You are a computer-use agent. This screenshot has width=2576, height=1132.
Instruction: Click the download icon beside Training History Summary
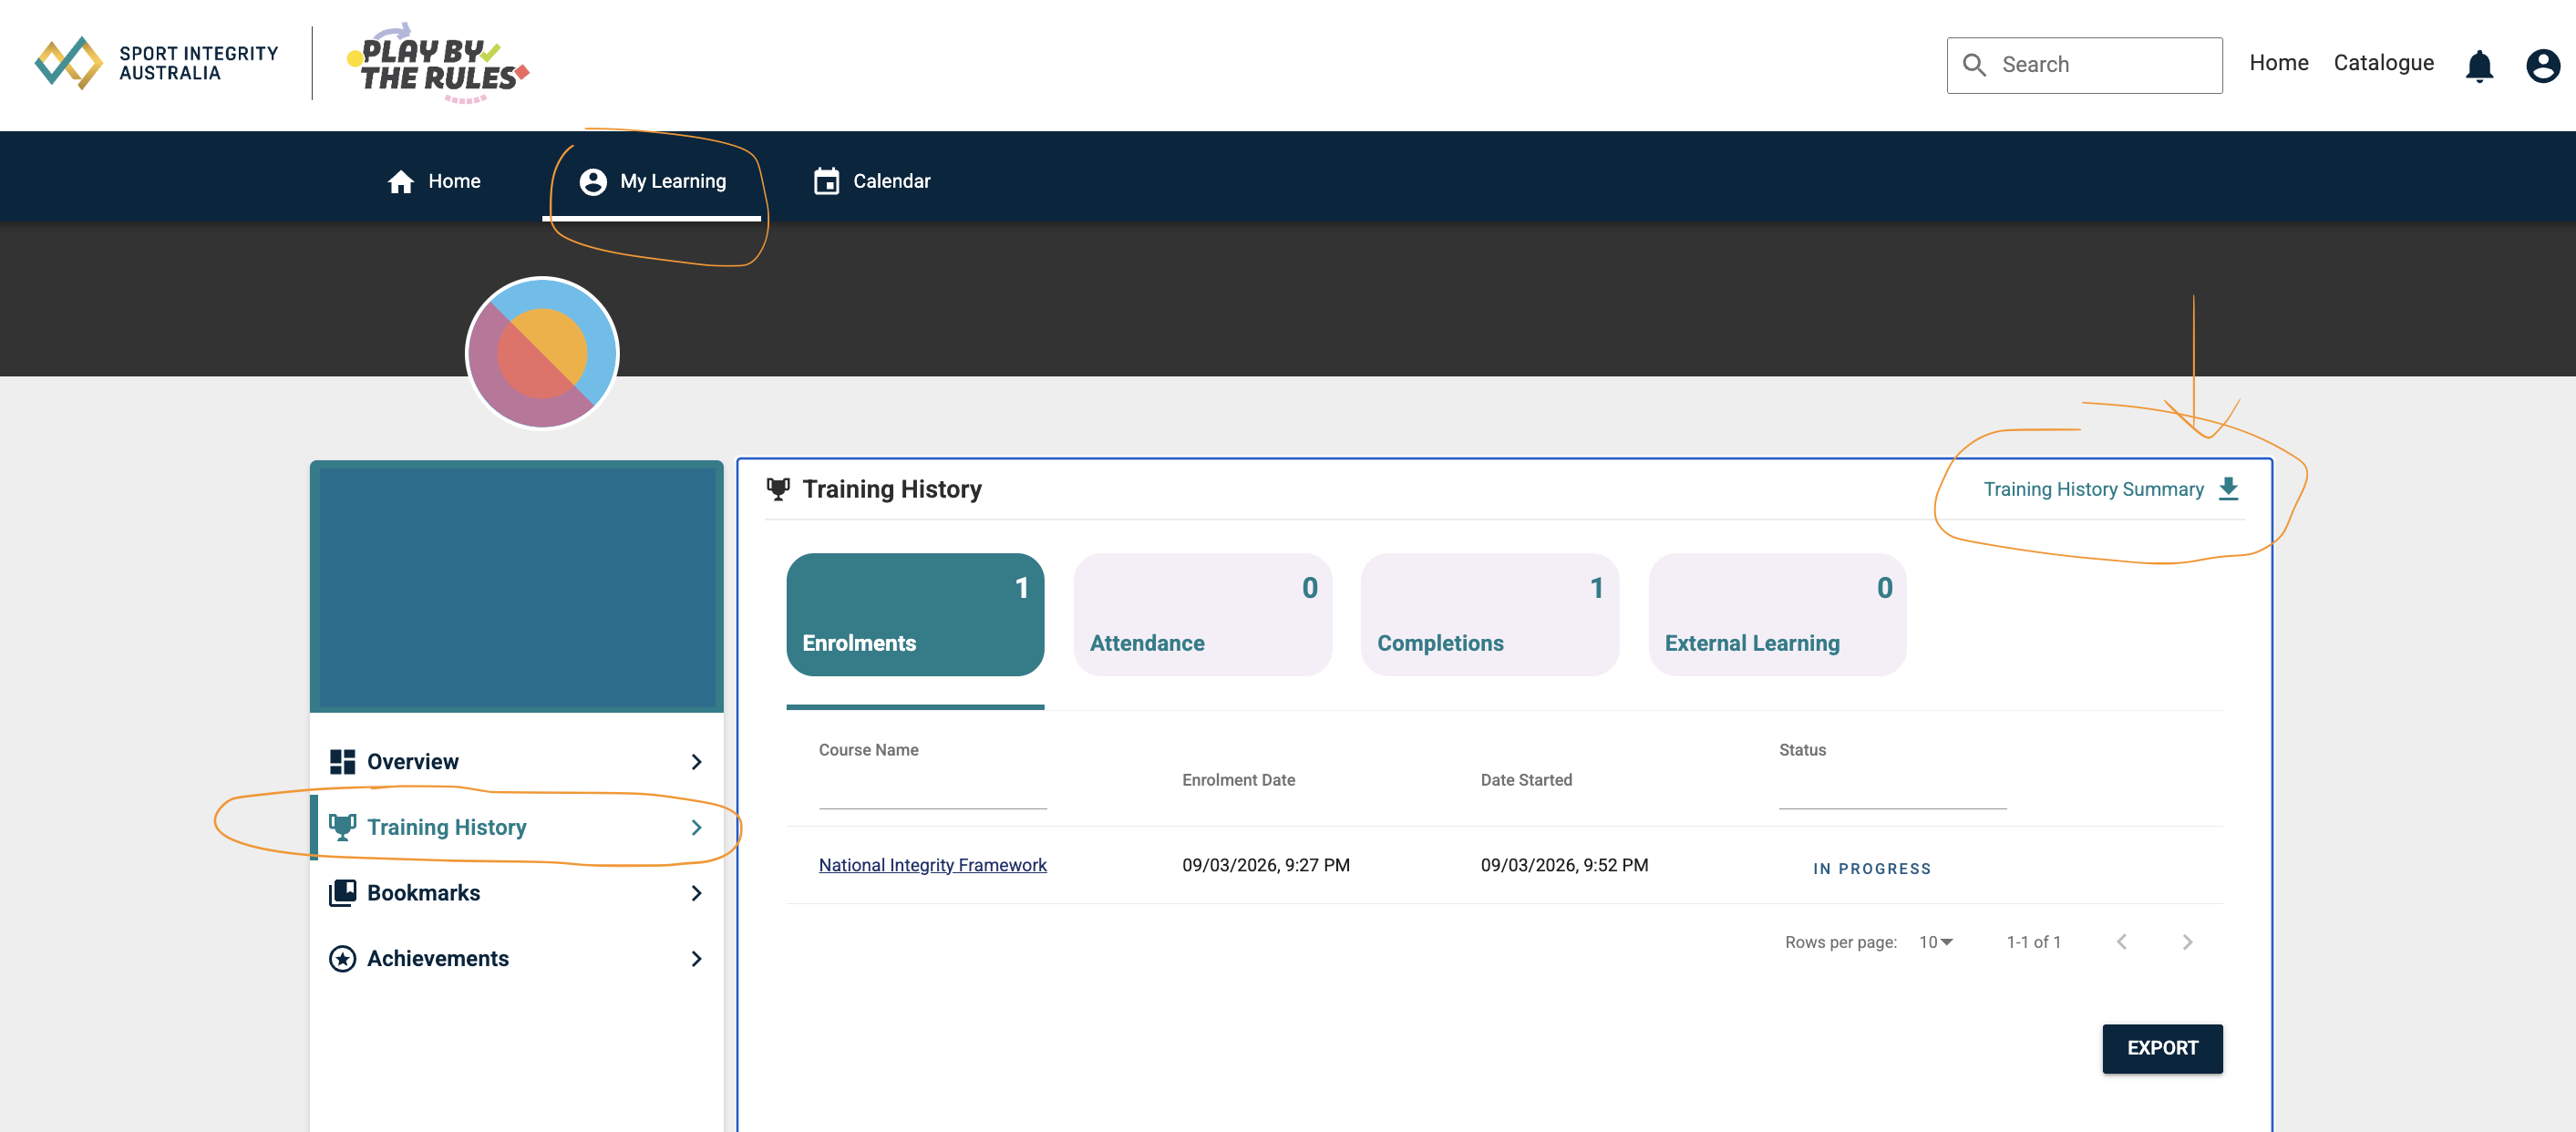tap(2228, 488)
